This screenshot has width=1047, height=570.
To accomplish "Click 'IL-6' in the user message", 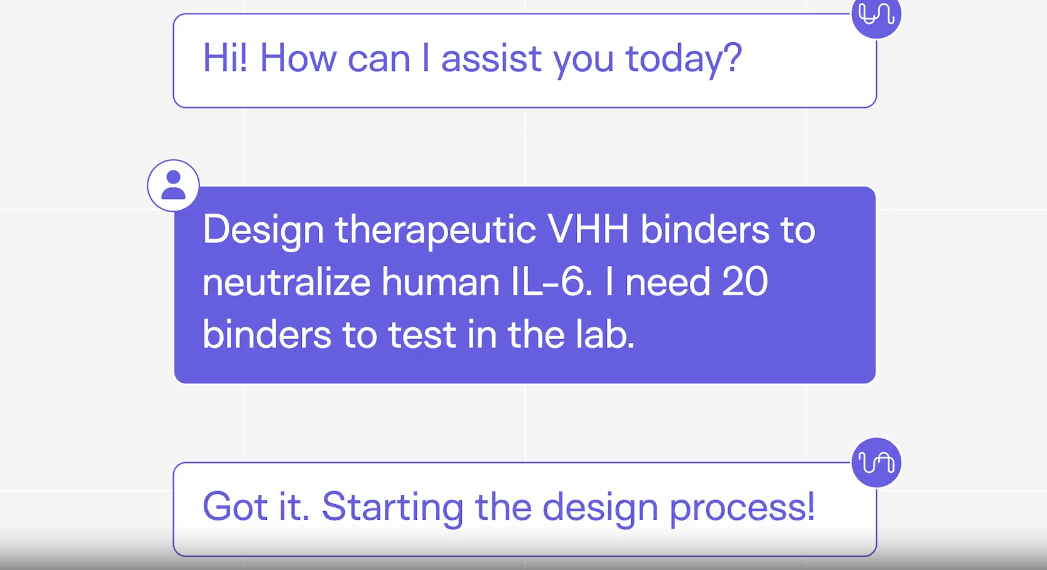I will coord(552,282).
